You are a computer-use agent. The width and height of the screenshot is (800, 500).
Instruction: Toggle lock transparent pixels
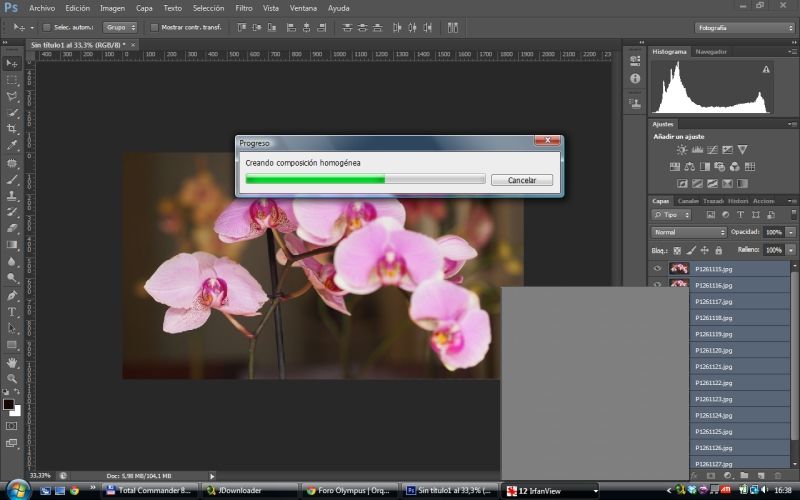677,251
